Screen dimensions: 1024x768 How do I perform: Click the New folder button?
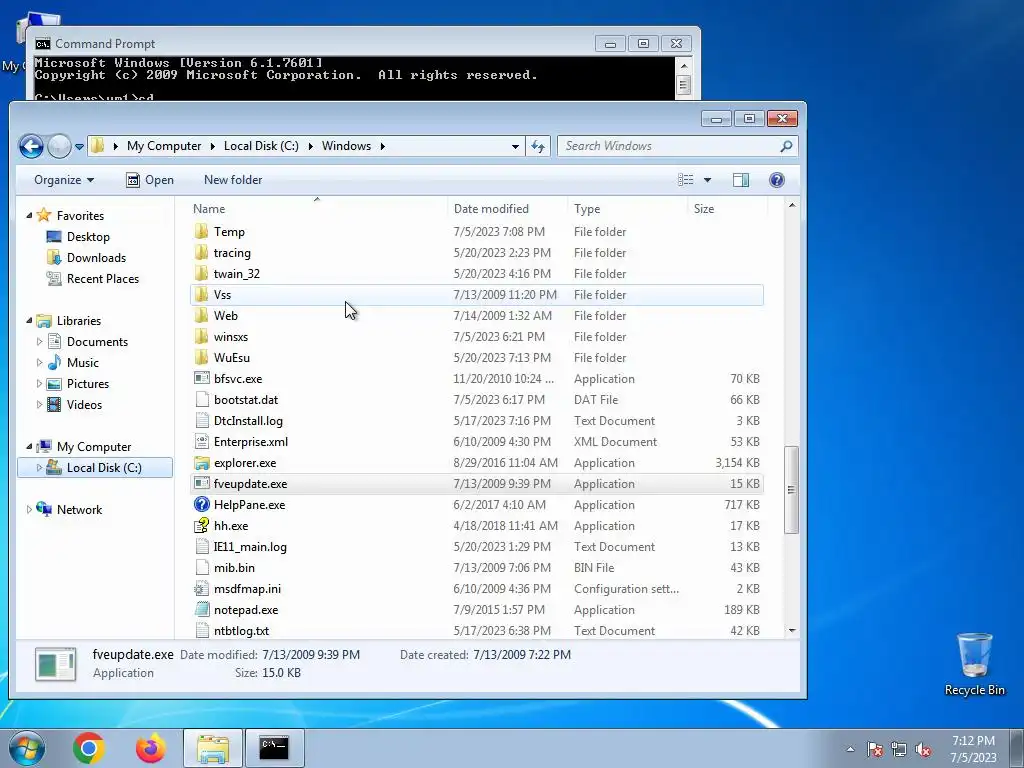pyautogui.click(x=233, y=180)
